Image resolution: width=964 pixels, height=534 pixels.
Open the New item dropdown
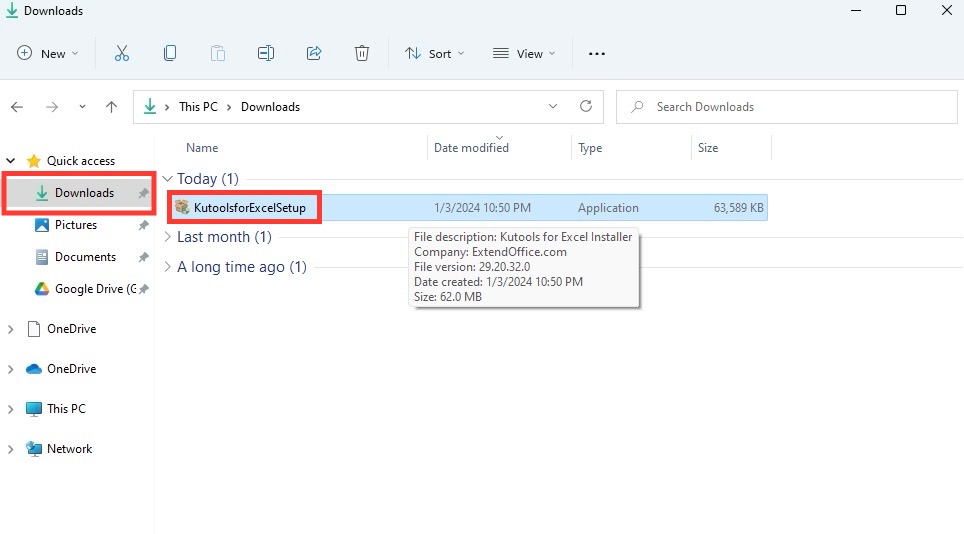[x=48, y=53]
